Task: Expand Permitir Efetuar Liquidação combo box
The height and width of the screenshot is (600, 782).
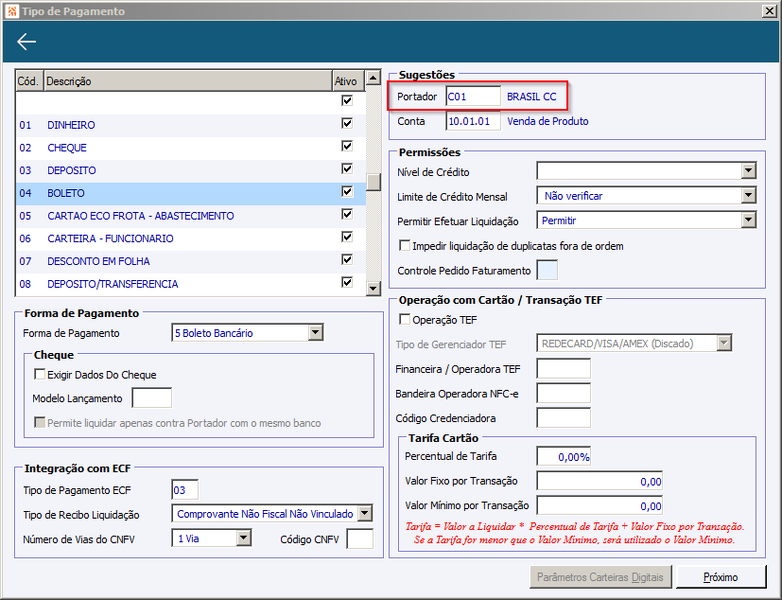Action: coord(748,220)
